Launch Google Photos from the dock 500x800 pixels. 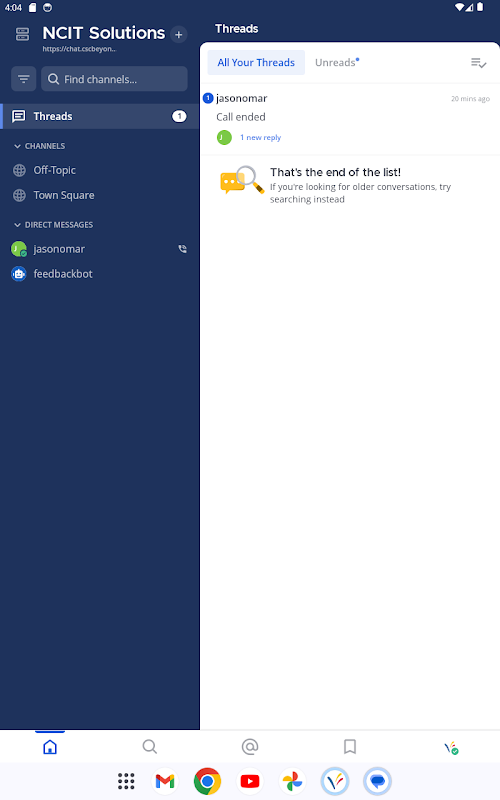tap(292, 781)
